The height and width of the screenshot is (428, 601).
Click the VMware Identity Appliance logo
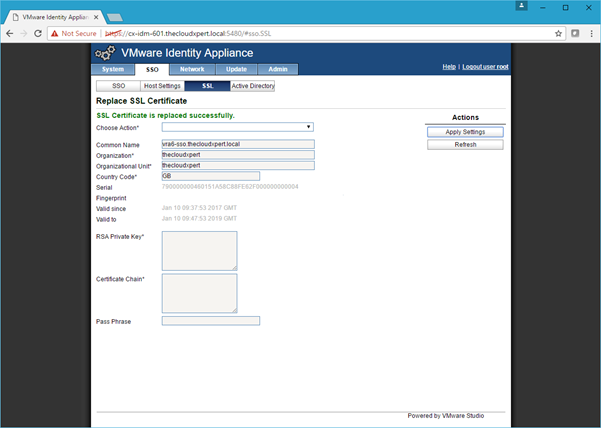click(x=105, y=53)
